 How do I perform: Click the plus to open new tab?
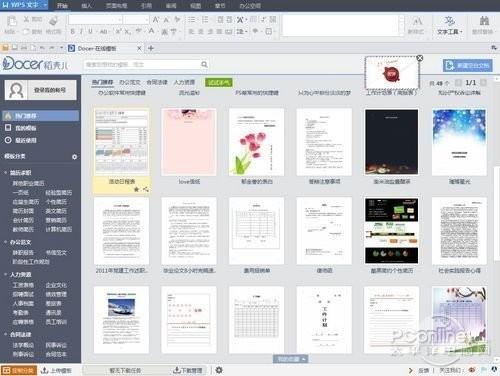pyautogui.click(x=151, y=48)
